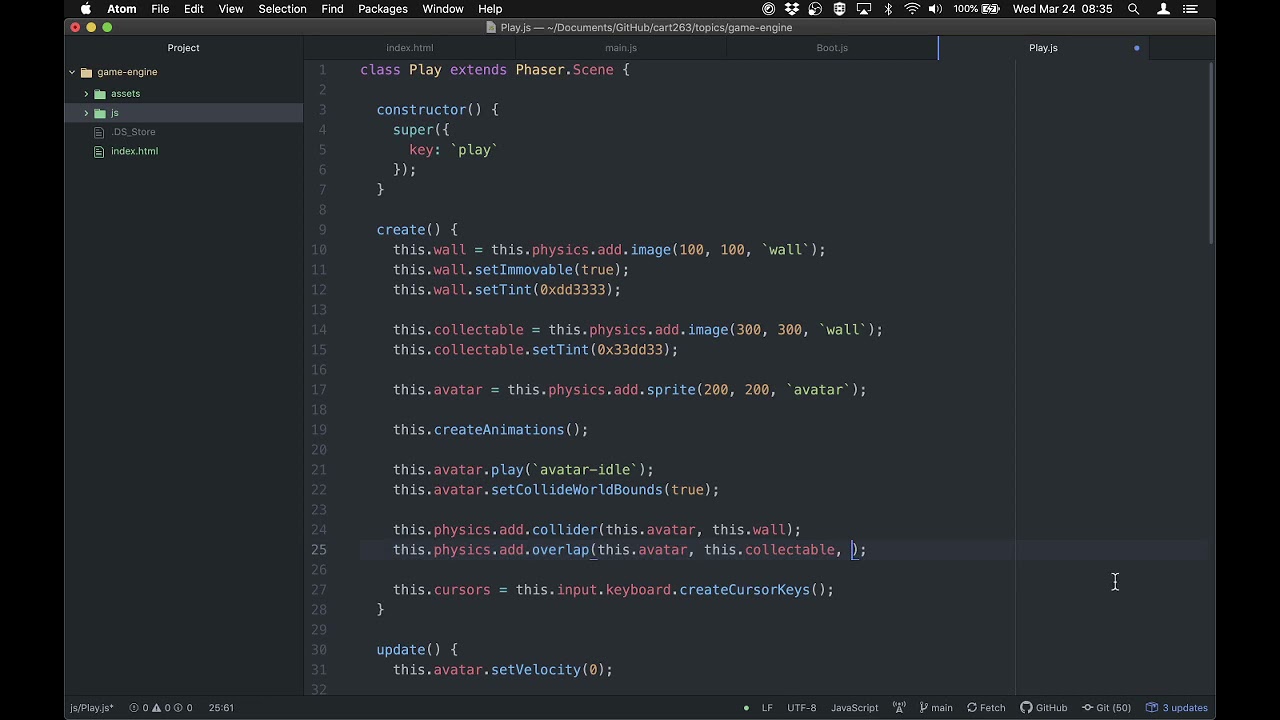
Task: Click line number 9 in the gutter
Action: (x=322, y=230)
